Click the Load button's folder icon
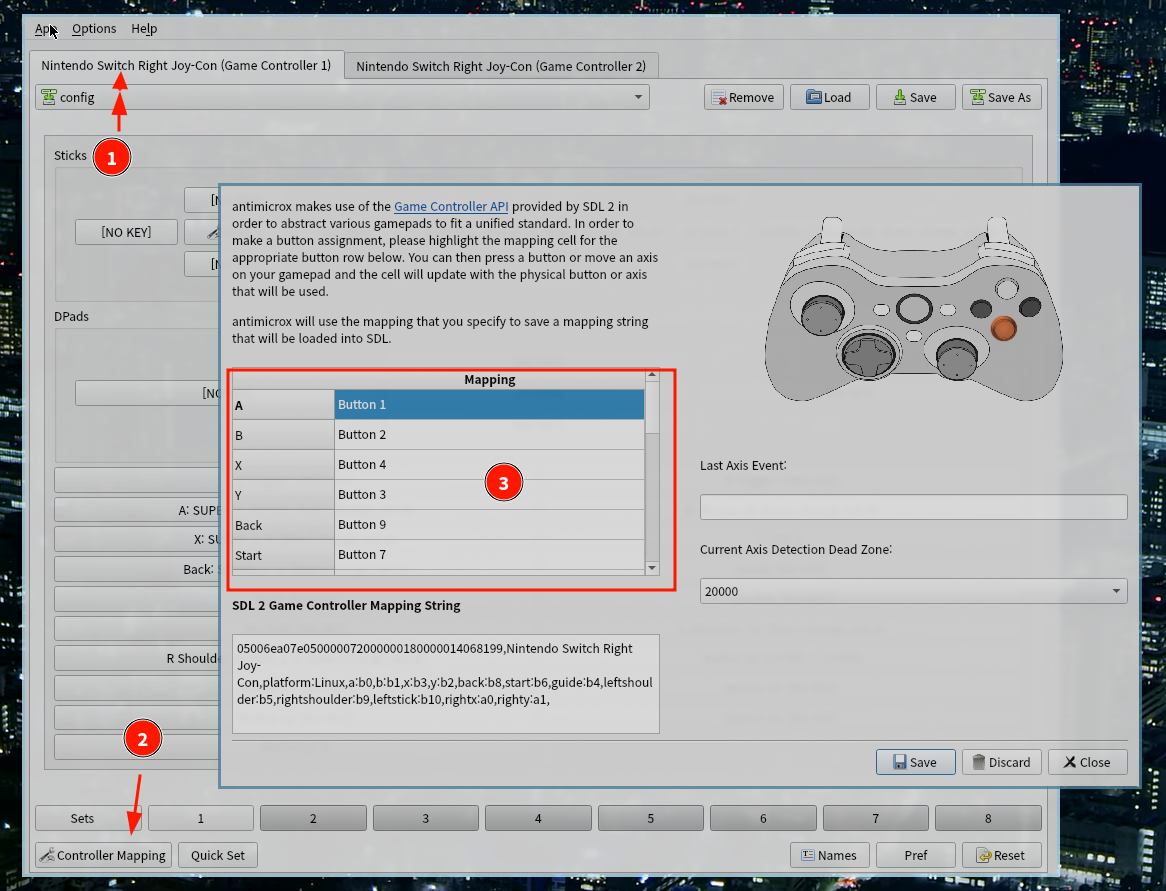1166x891 pixels. point(814,97)
